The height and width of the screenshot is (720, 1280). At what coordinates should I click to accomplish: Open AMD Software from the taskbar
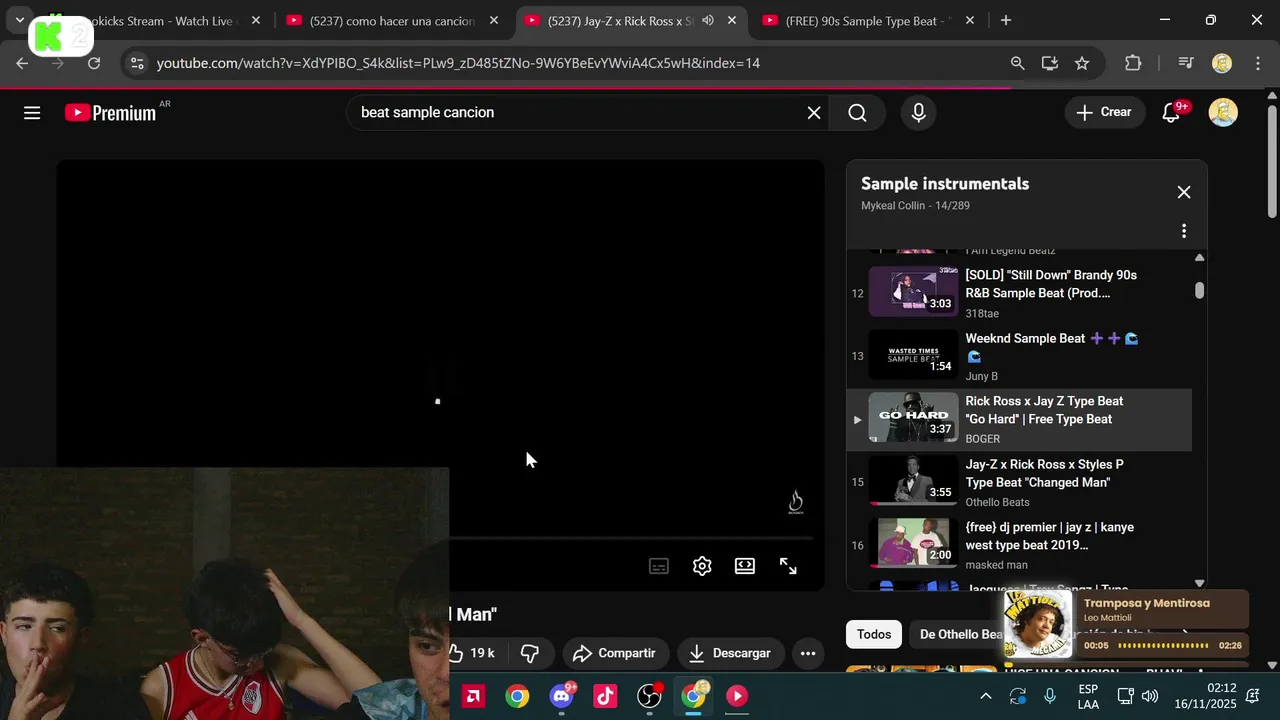coord(474,696)
